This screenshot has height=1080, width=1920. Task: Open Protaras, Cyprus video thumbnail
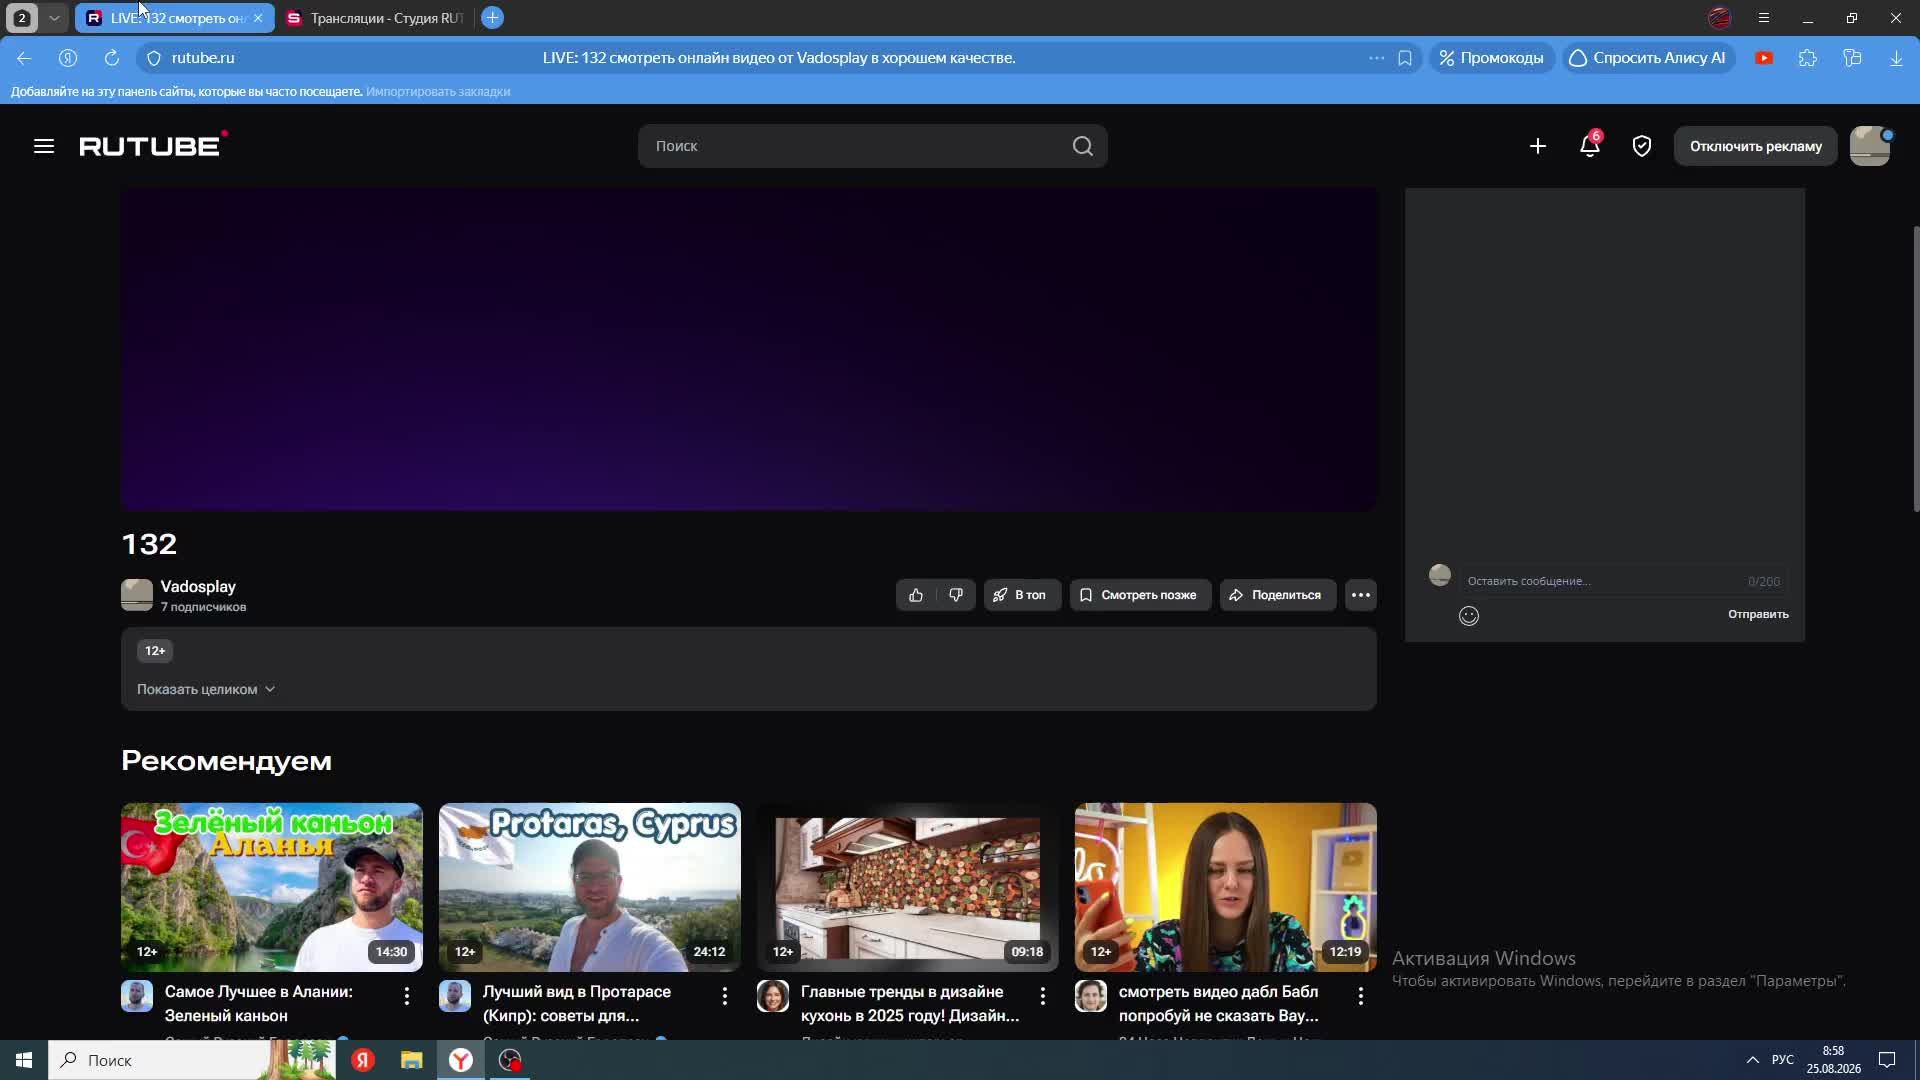point(590,887)
